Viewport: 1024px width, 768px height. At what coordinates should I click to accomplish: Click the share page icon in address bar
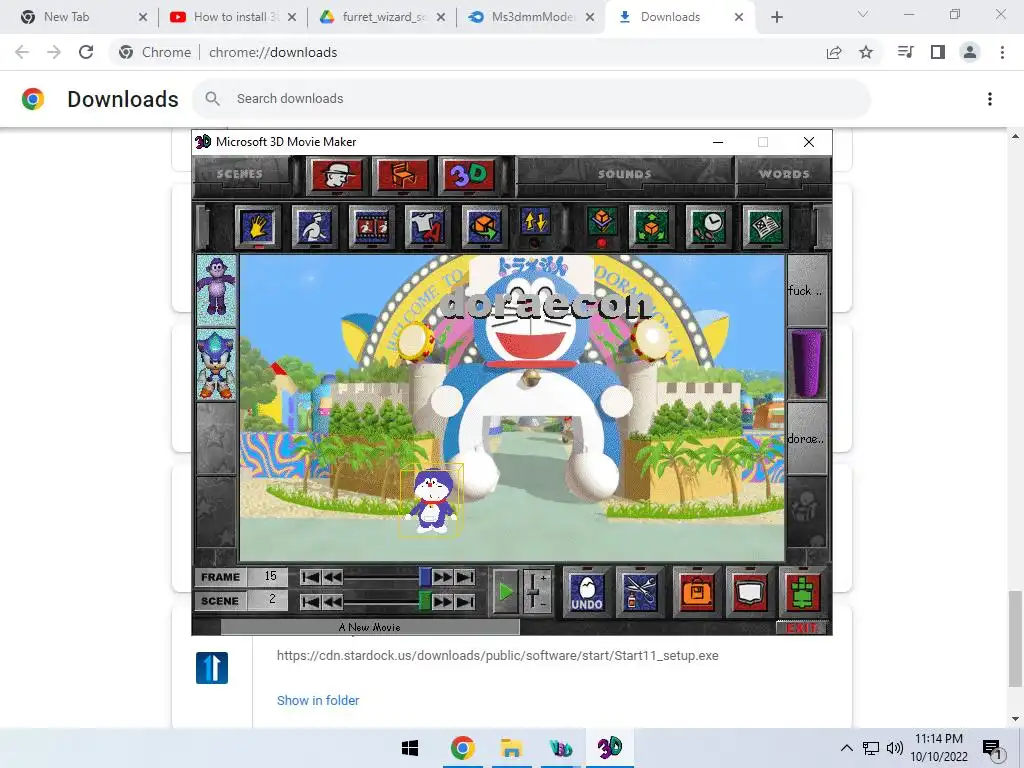pos(834,52)
